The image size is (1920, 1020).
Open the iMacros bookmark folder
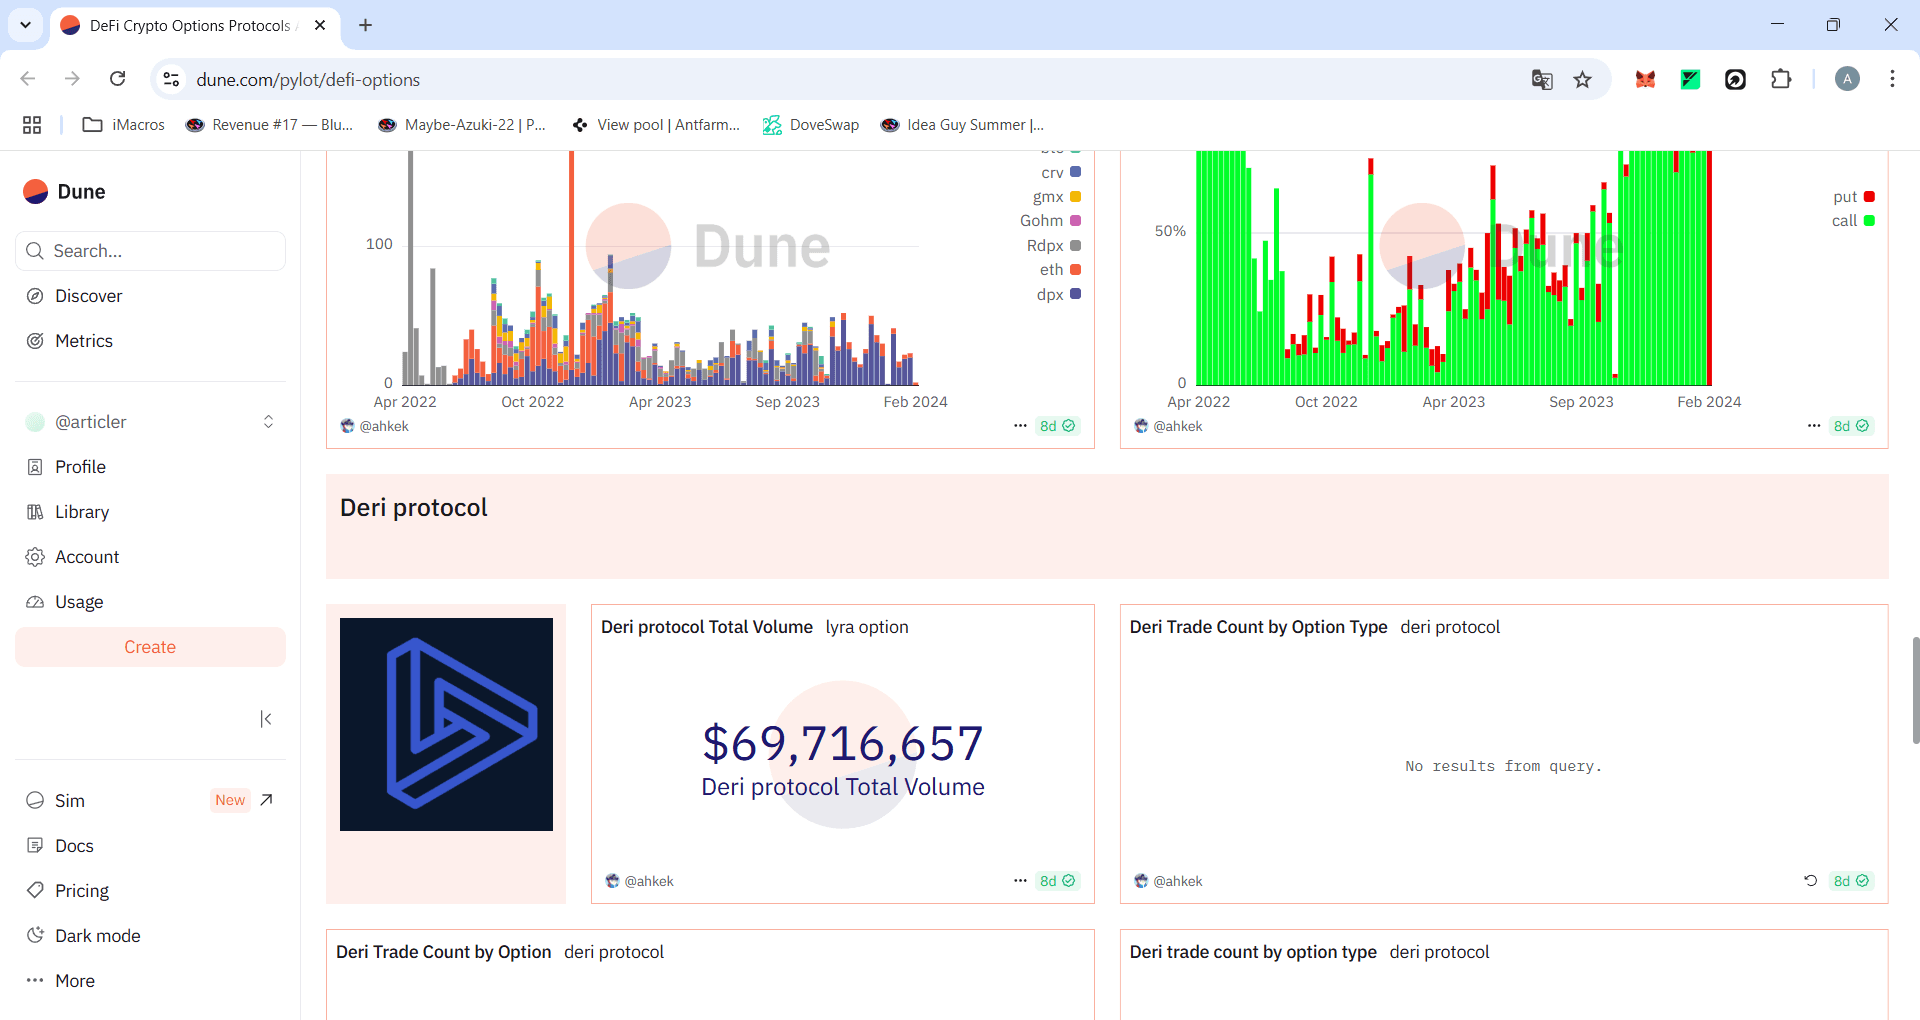coord(124,125)
